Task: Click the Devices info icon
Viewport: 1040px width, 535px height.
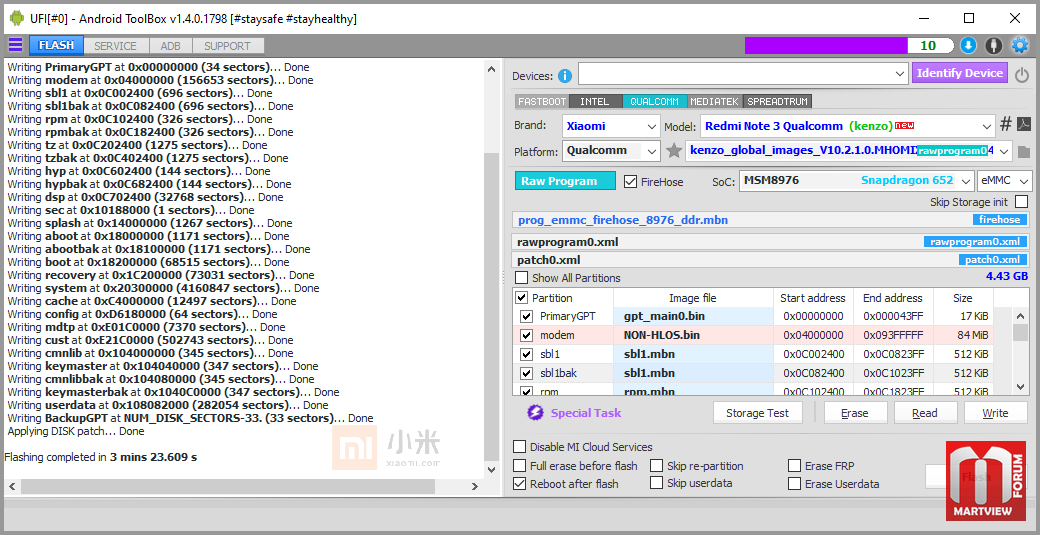Action: (564, 76)
